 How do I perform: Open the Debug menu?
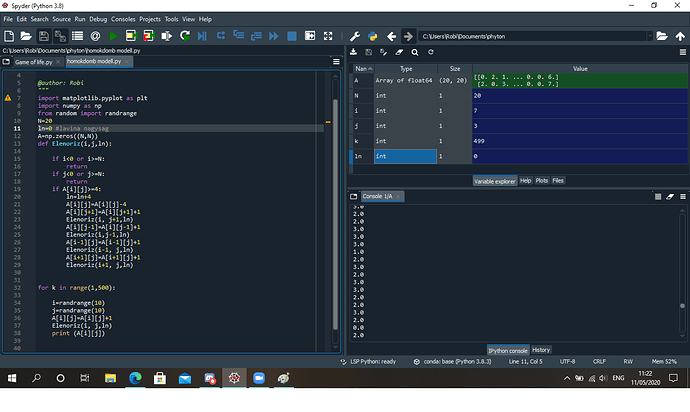(99, 19)
